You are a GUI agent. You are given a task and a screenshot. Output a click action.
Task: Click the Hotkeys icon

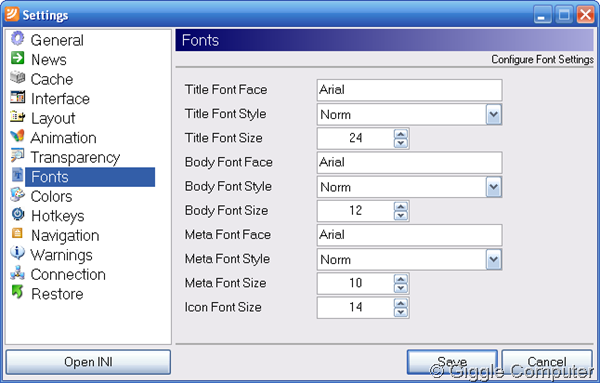[18, 214]
